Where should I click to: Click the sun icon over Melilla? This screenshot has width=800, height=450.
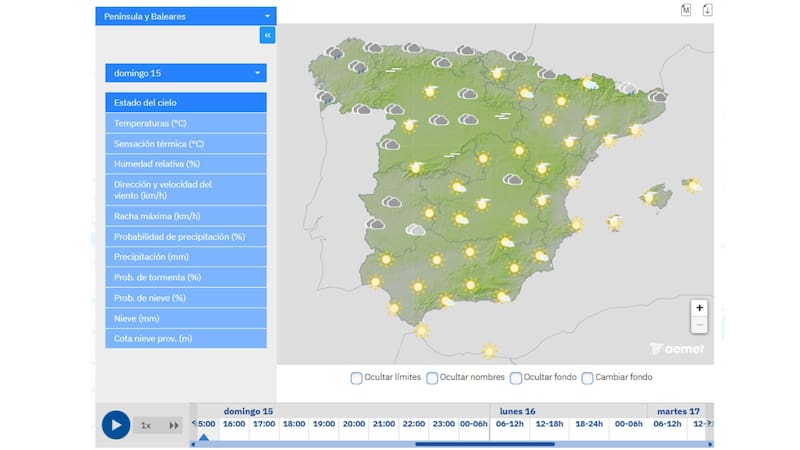coord(489,351)
